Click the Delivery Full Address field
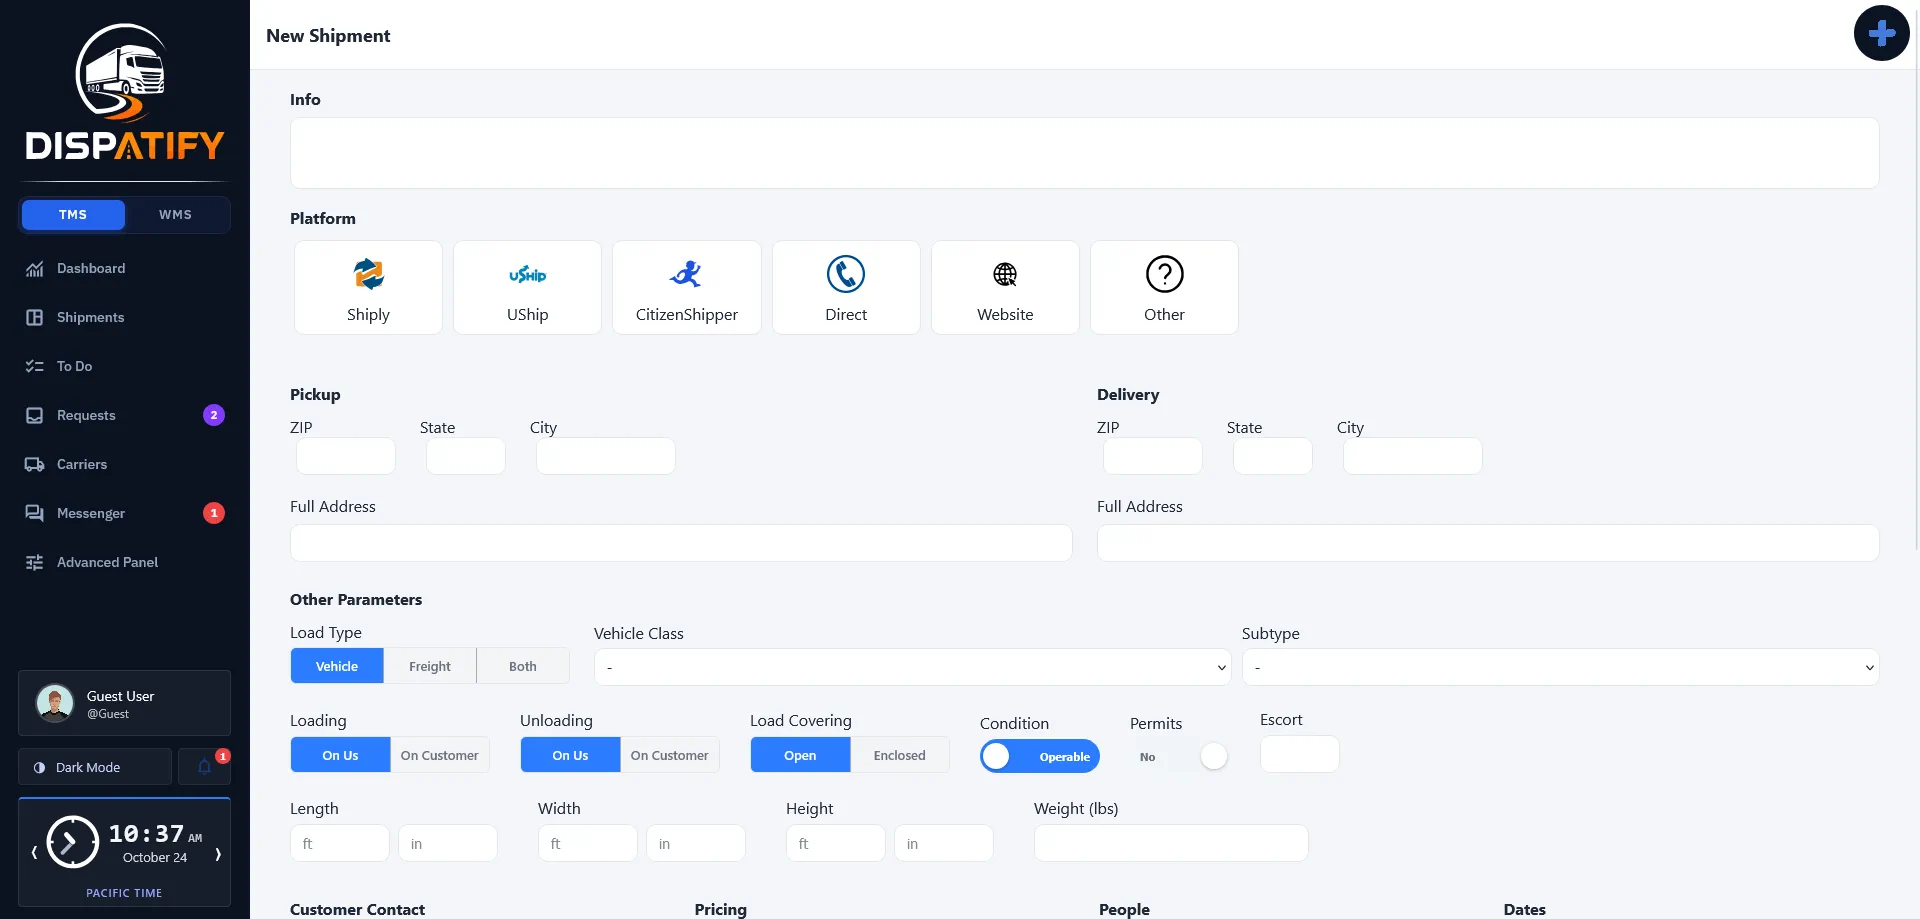 pos(1488,543)
